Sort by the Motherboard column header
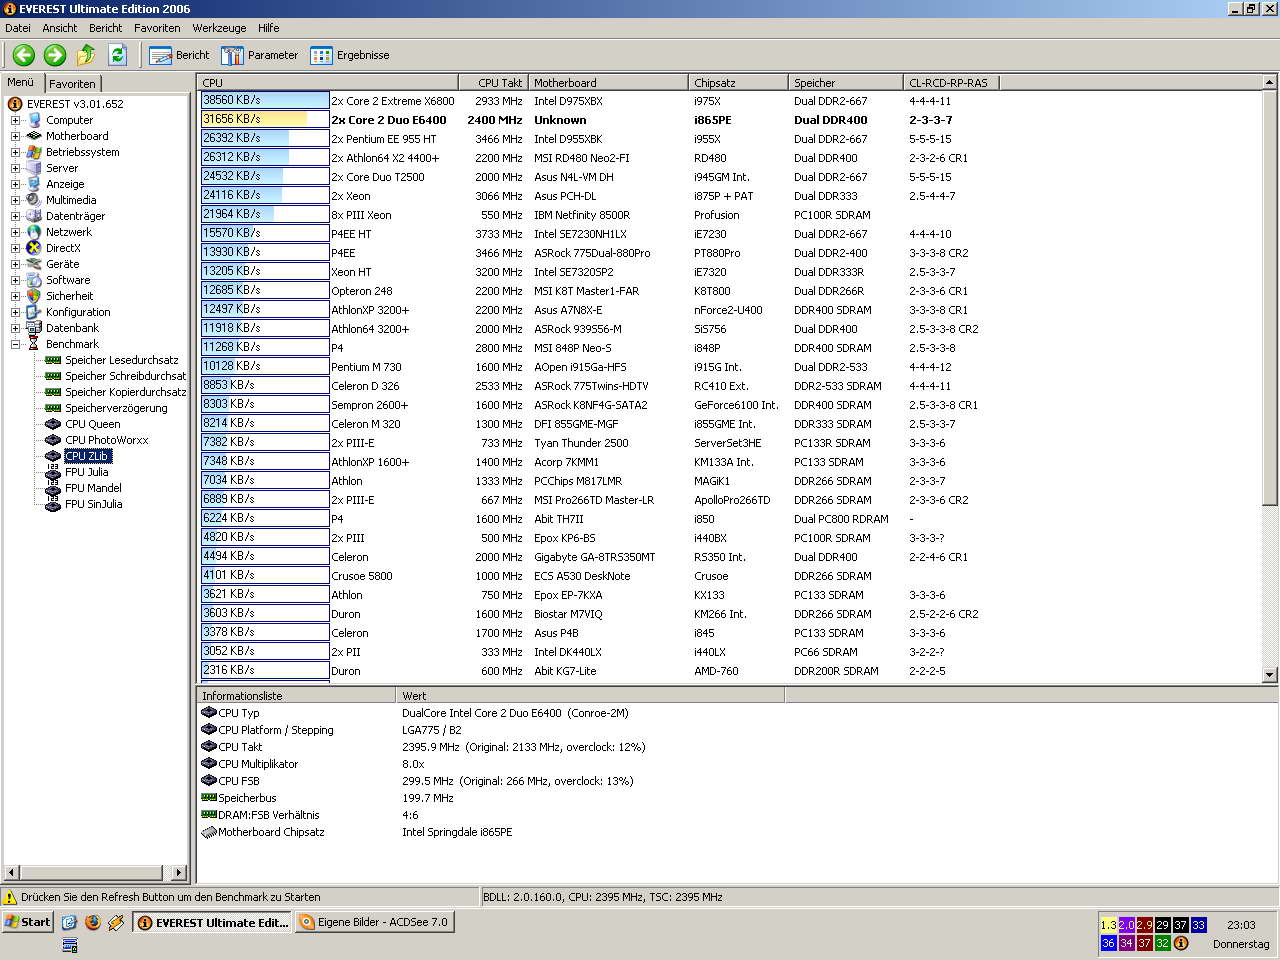Screen dimensions: 1280x960 pyautogui.click(x=608, y=83)
